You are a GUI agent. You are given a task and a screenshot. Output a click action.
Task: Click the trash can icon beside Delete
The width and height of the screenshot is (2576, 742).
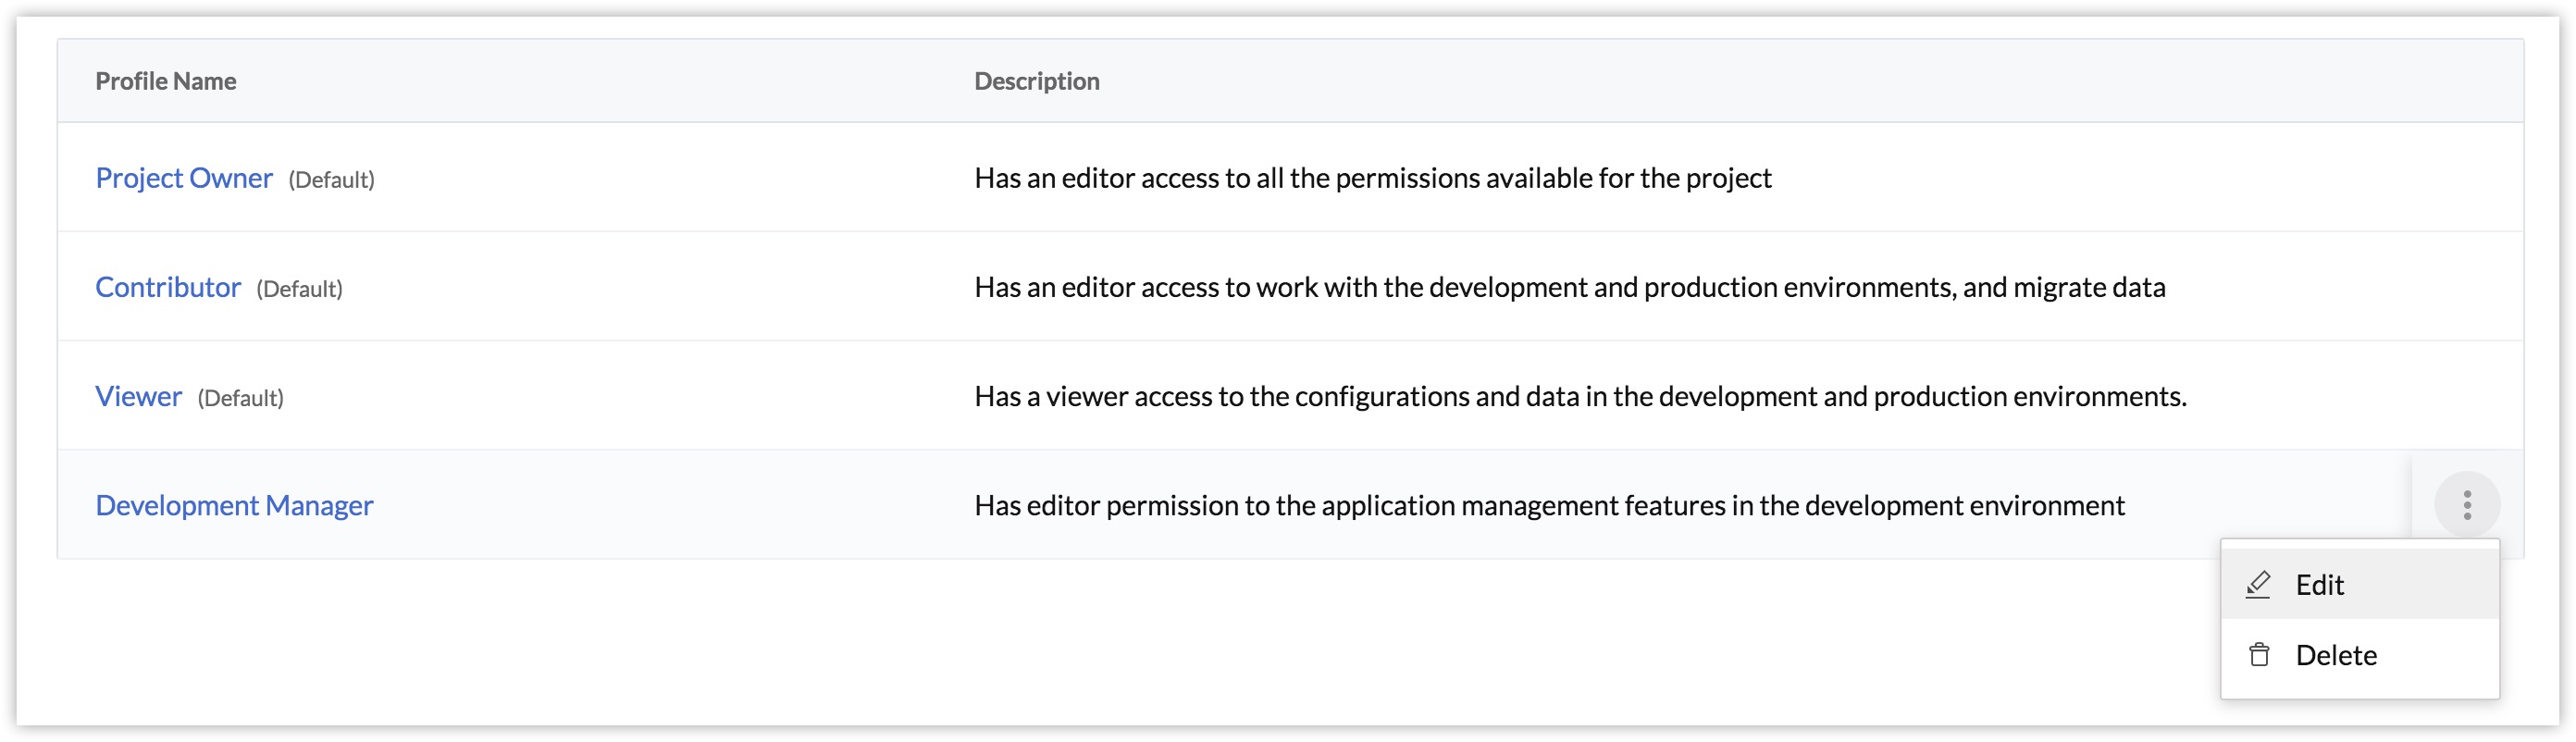pyautogui.click(x=2258, y=655)
